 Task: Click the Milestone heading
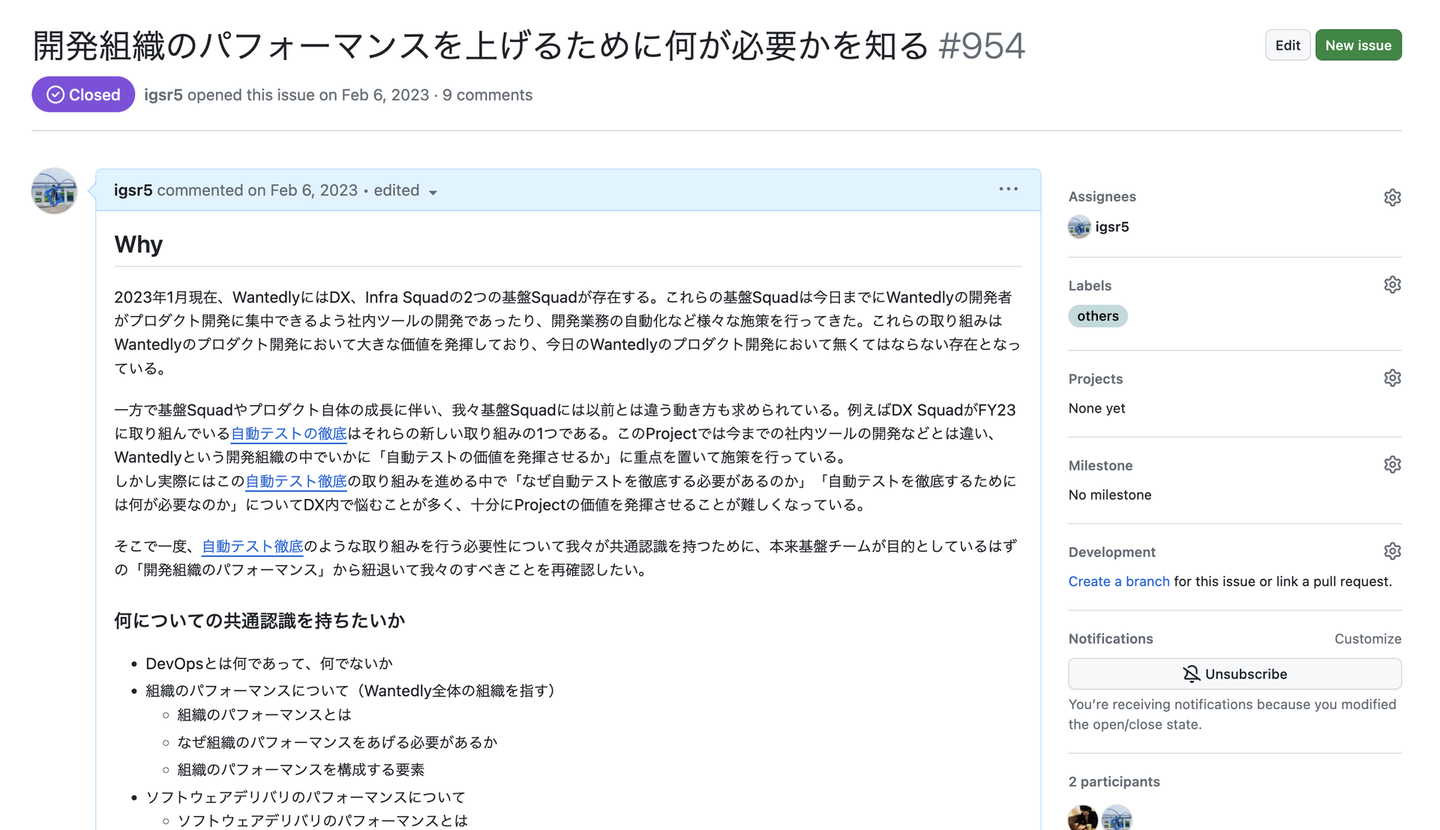[x=1101, y=466]
